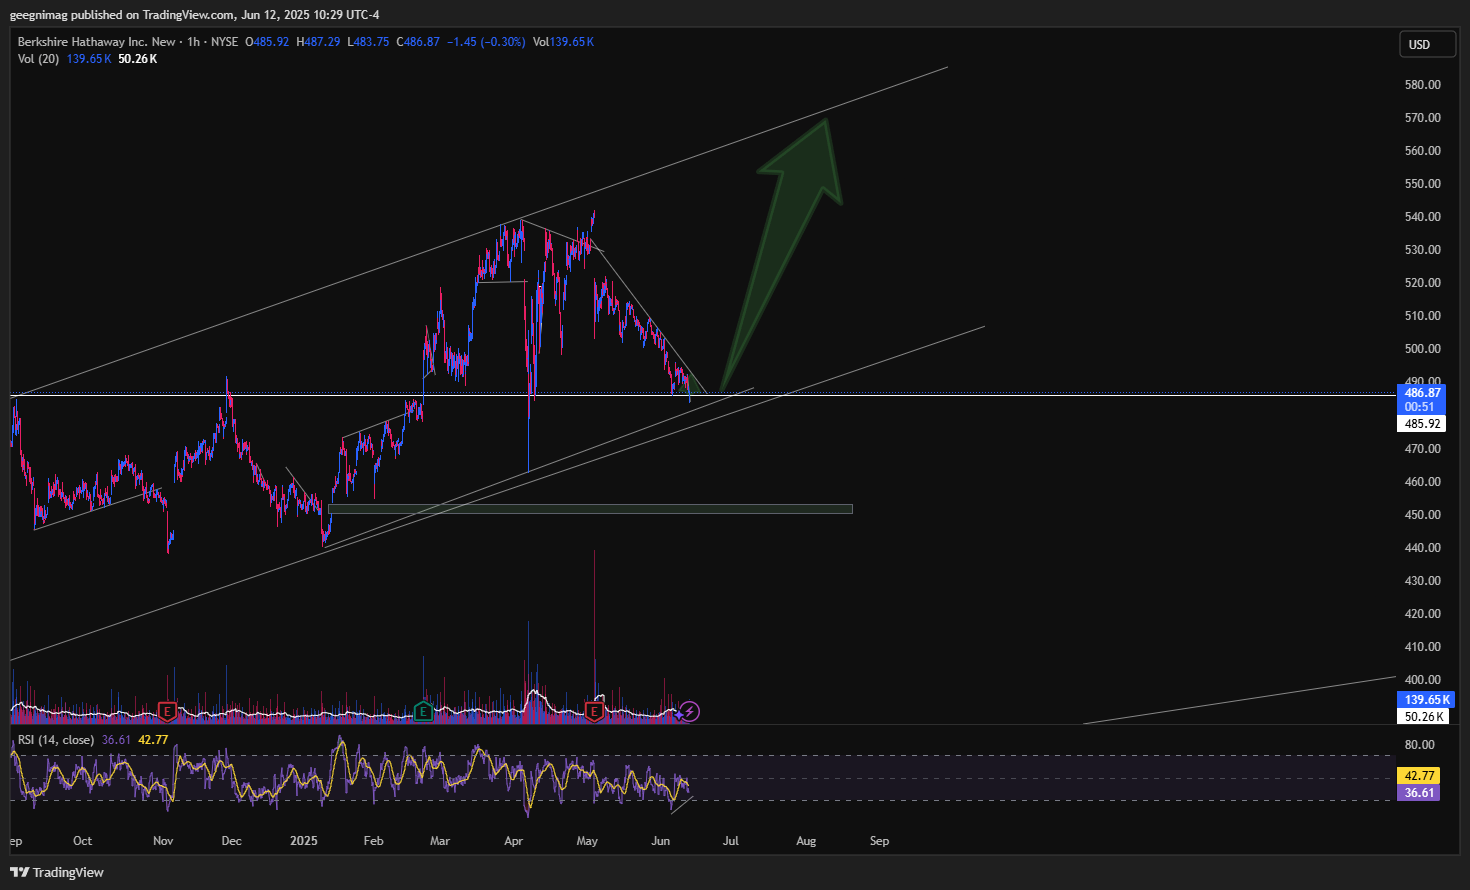The height and width of the screenshot is (890, 1470).
Task: Click the green earnings marker near March
Action: pos(423,712)
